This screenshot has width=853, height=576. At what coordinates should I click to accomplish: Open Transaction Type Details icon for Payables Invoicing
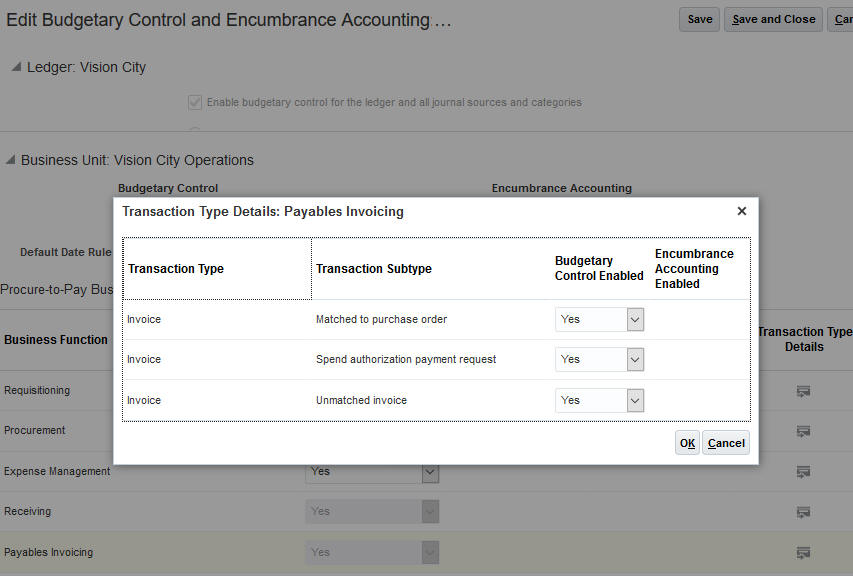click(802, 552)
